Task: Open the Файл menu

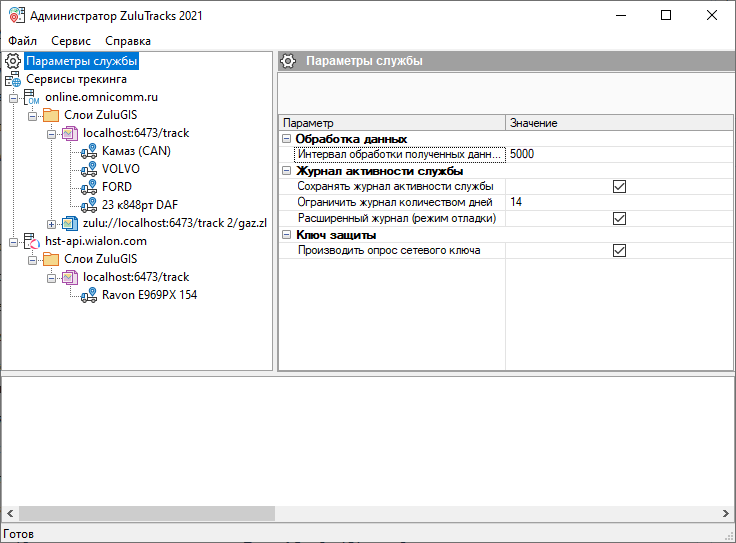Action: (x=22, y=41)
